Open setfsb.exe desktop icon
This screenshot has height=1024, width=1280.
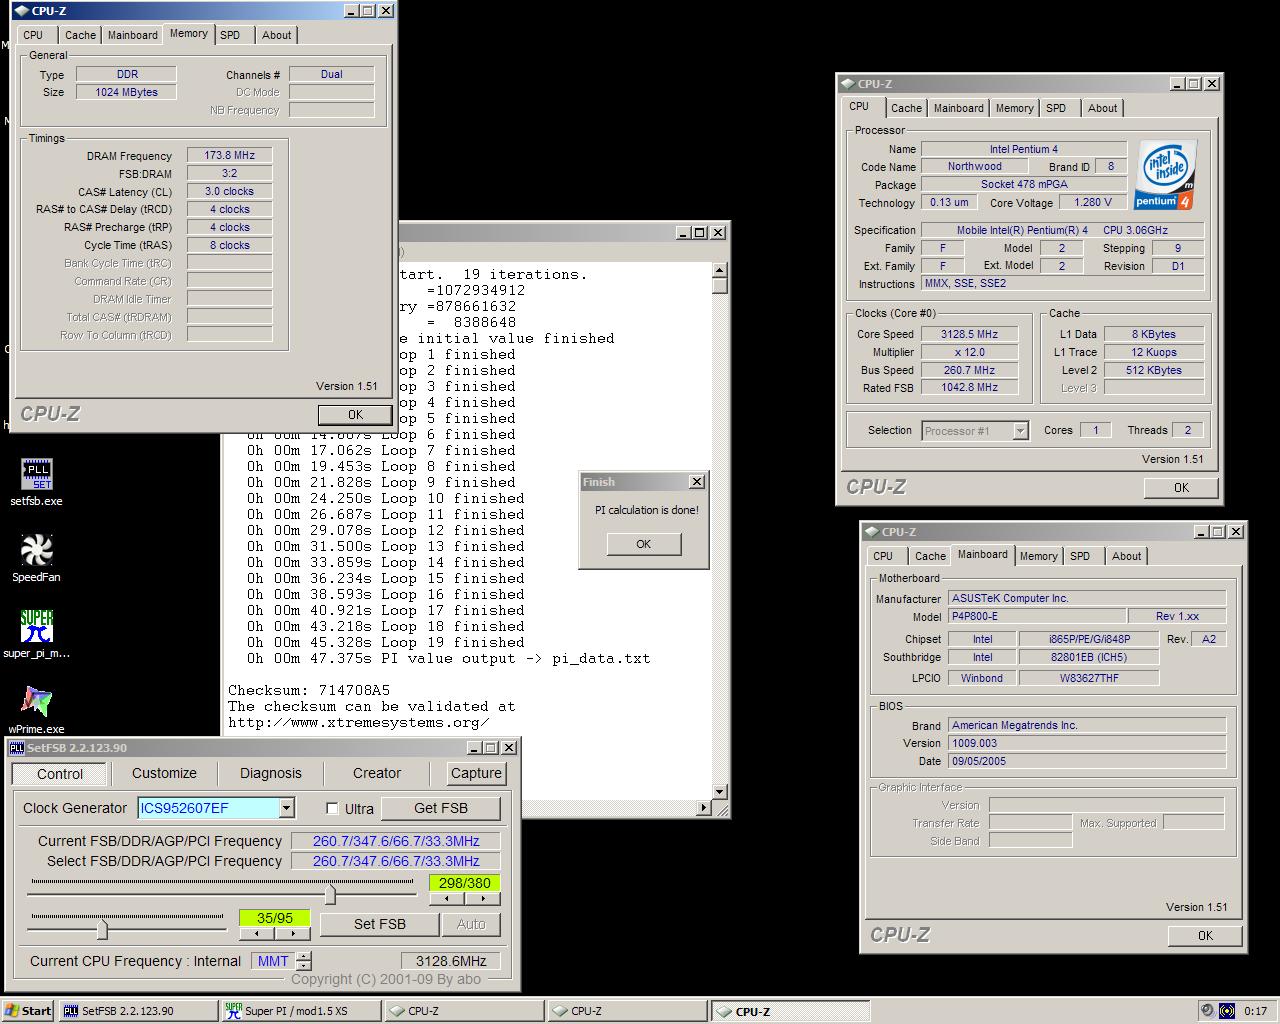(x=37, y=482)
